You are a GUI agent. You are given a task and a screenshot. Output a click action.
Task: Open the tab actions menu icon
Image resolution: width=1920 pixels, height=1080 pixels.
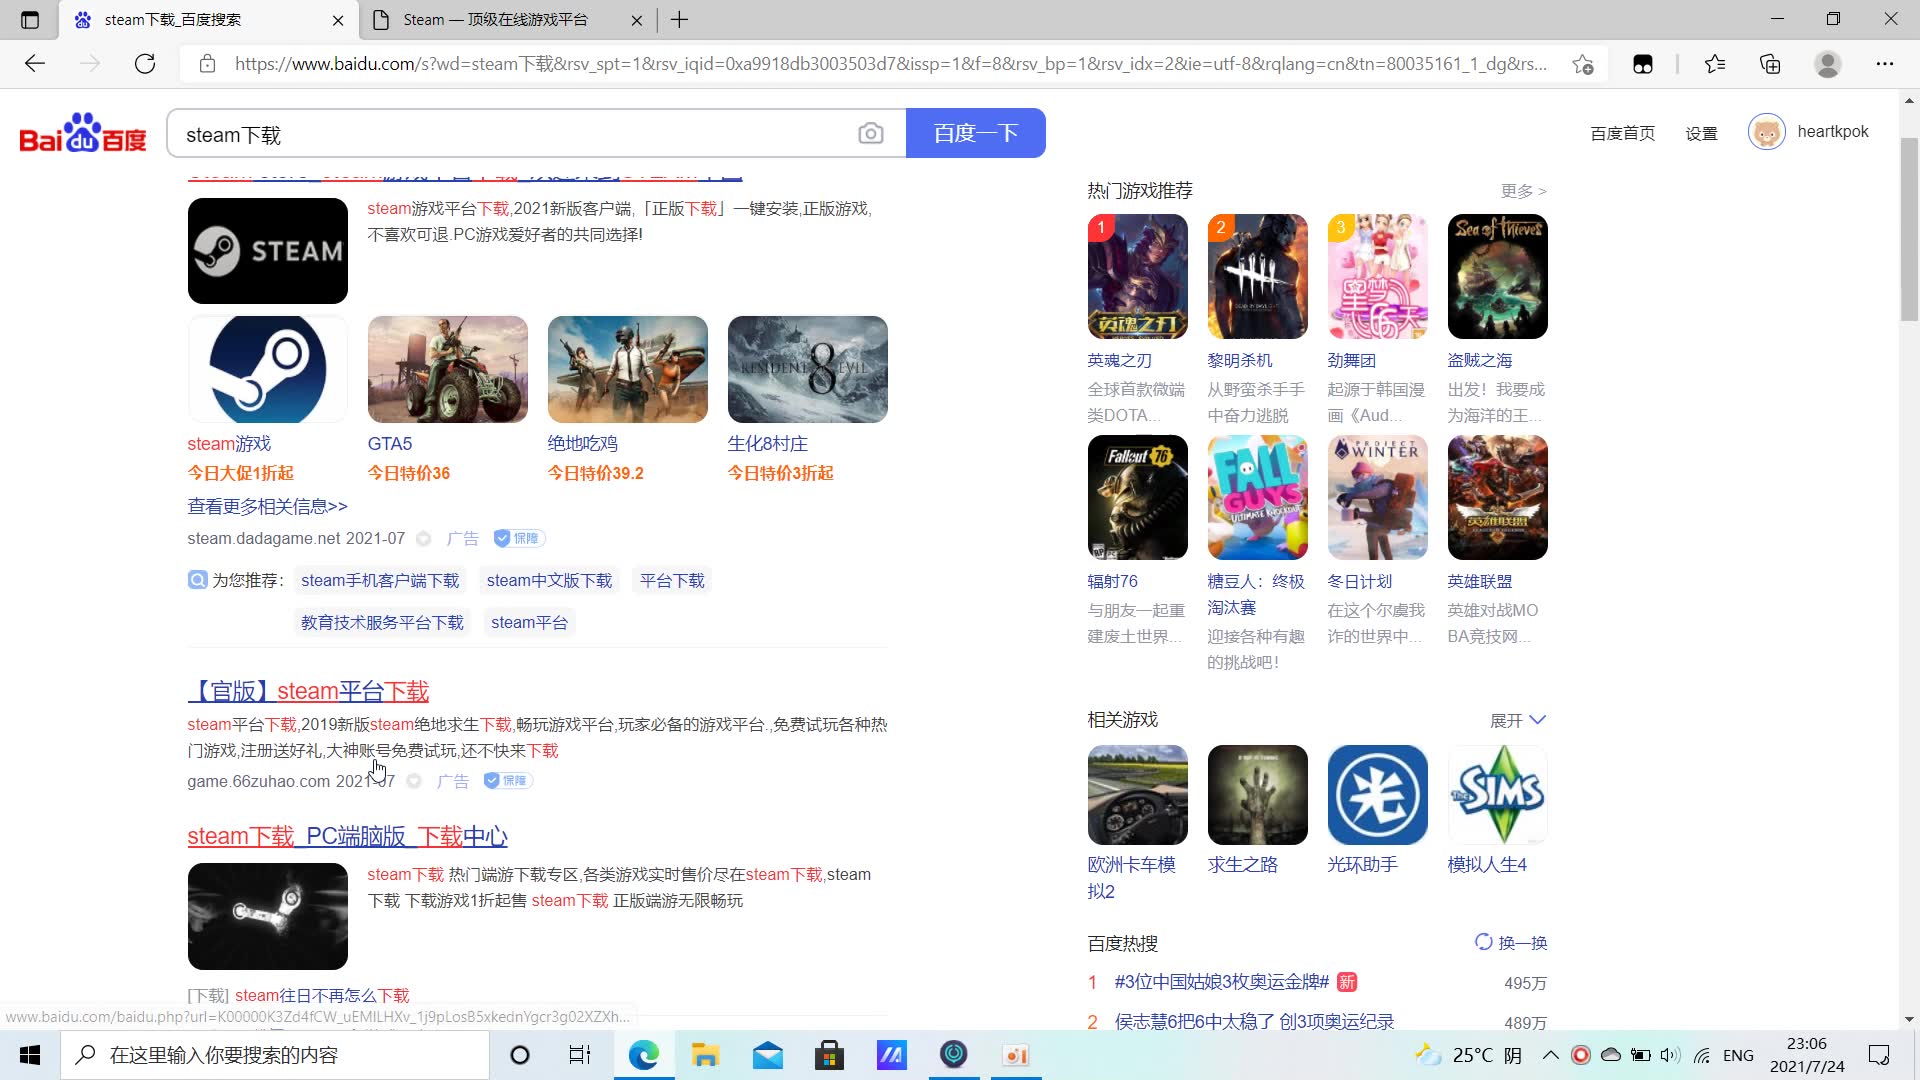point(30,20)
